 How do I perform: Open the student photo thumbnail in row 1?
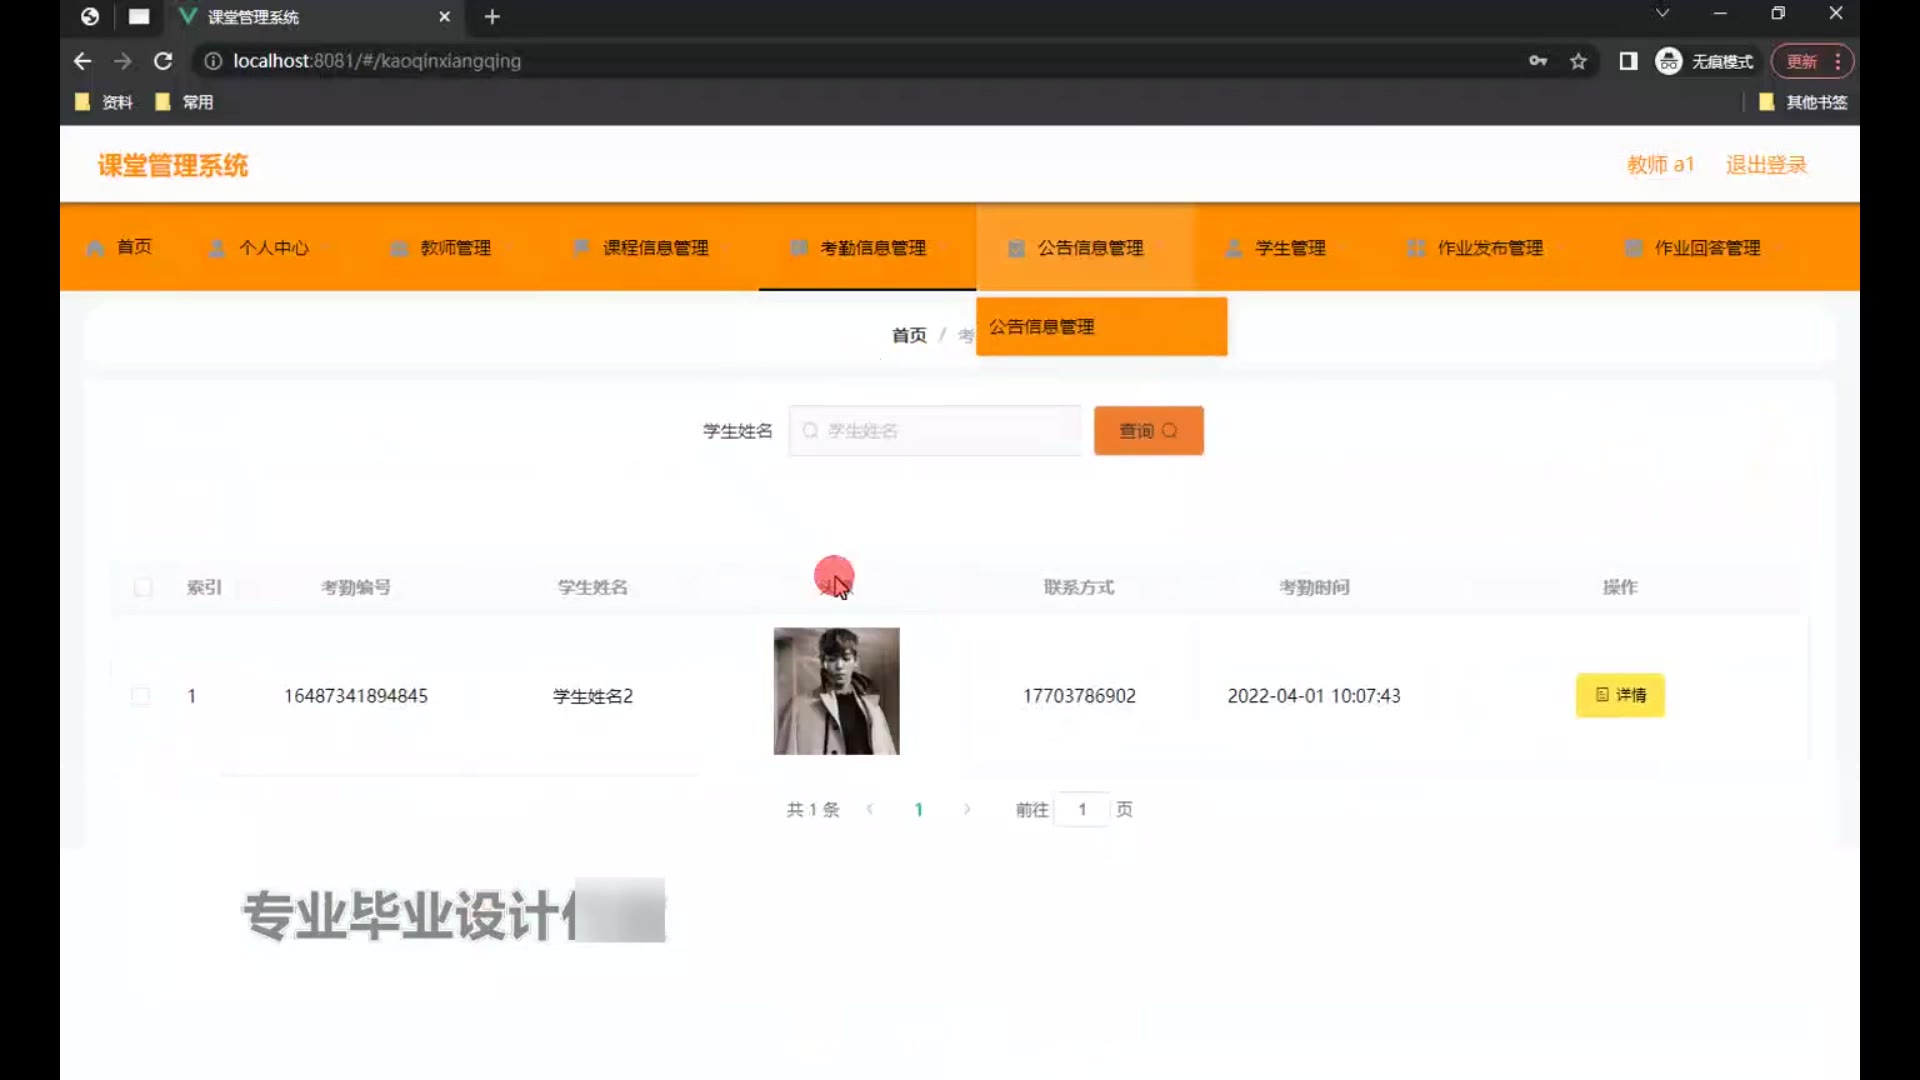point(836,691)
